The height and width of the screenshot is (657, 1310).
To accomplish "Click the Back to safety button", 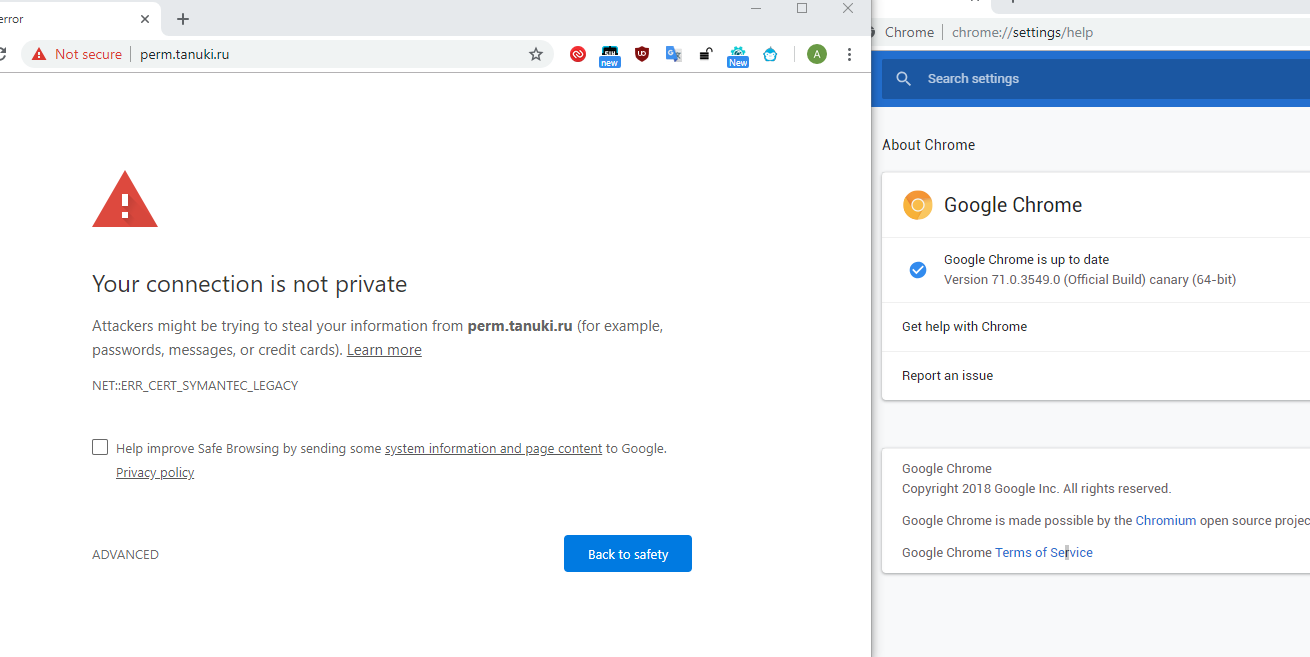I will 627,553.
